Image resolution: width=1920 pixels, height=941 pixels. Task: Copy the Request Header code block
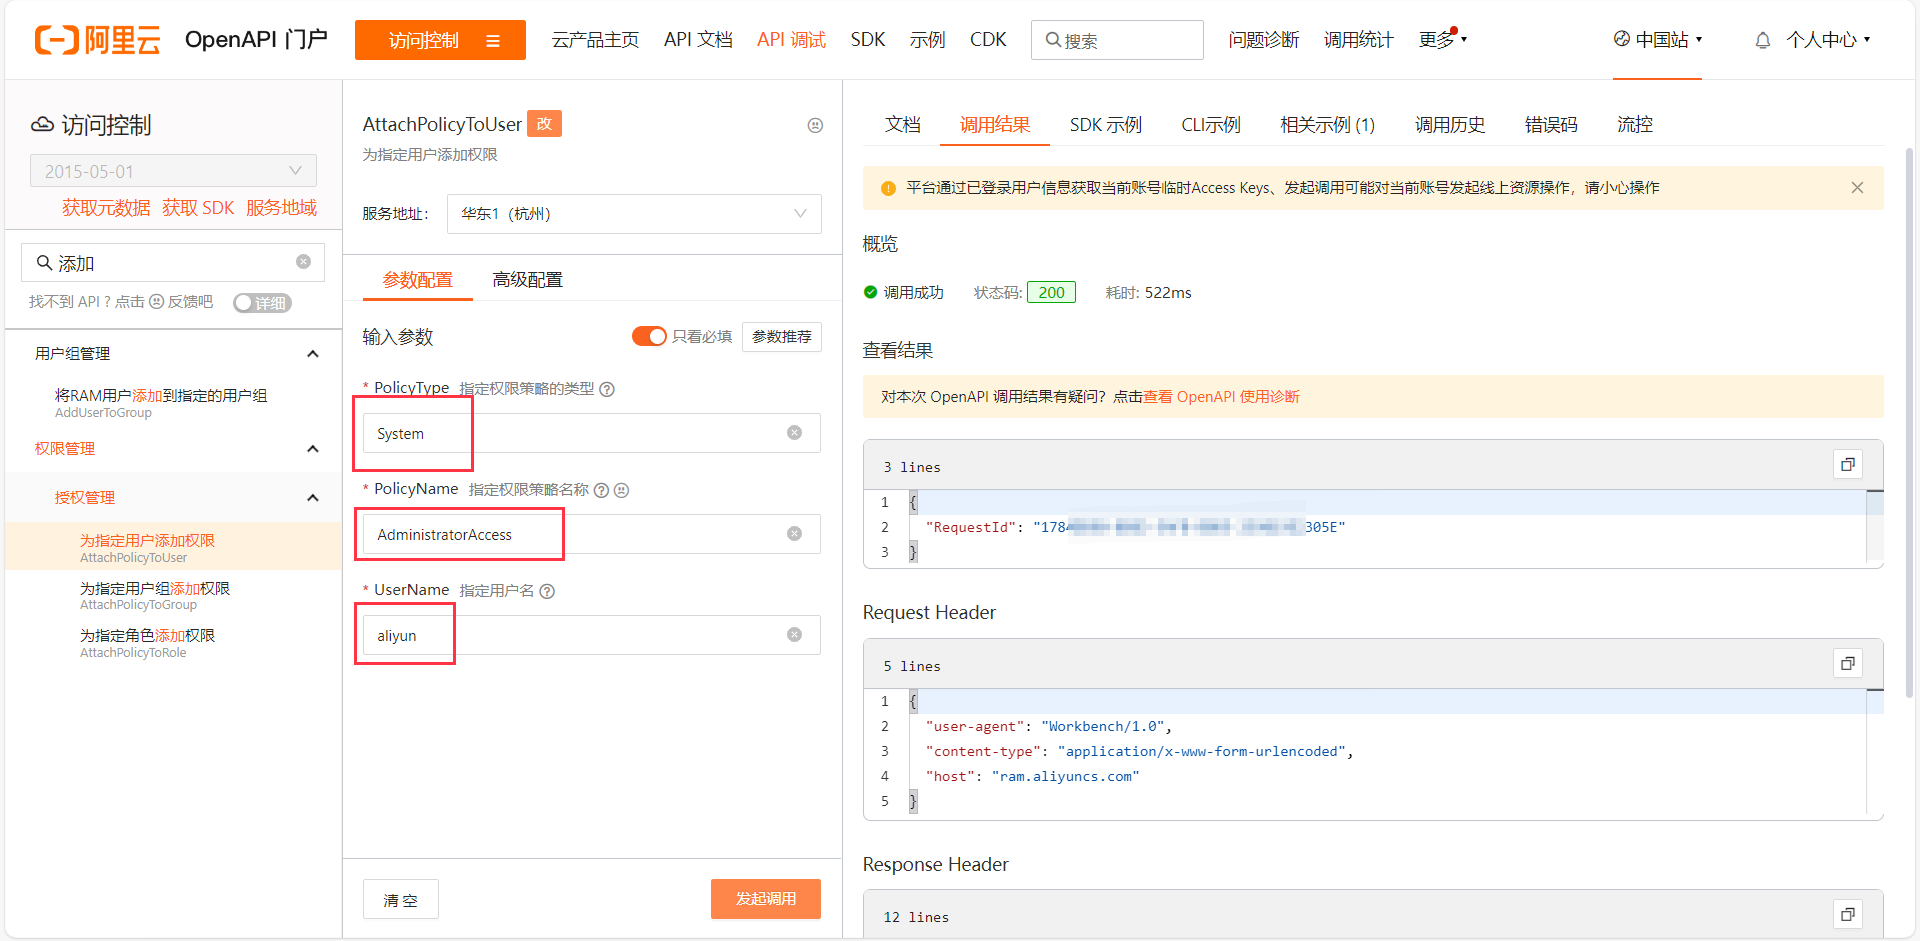(1848, 663)
